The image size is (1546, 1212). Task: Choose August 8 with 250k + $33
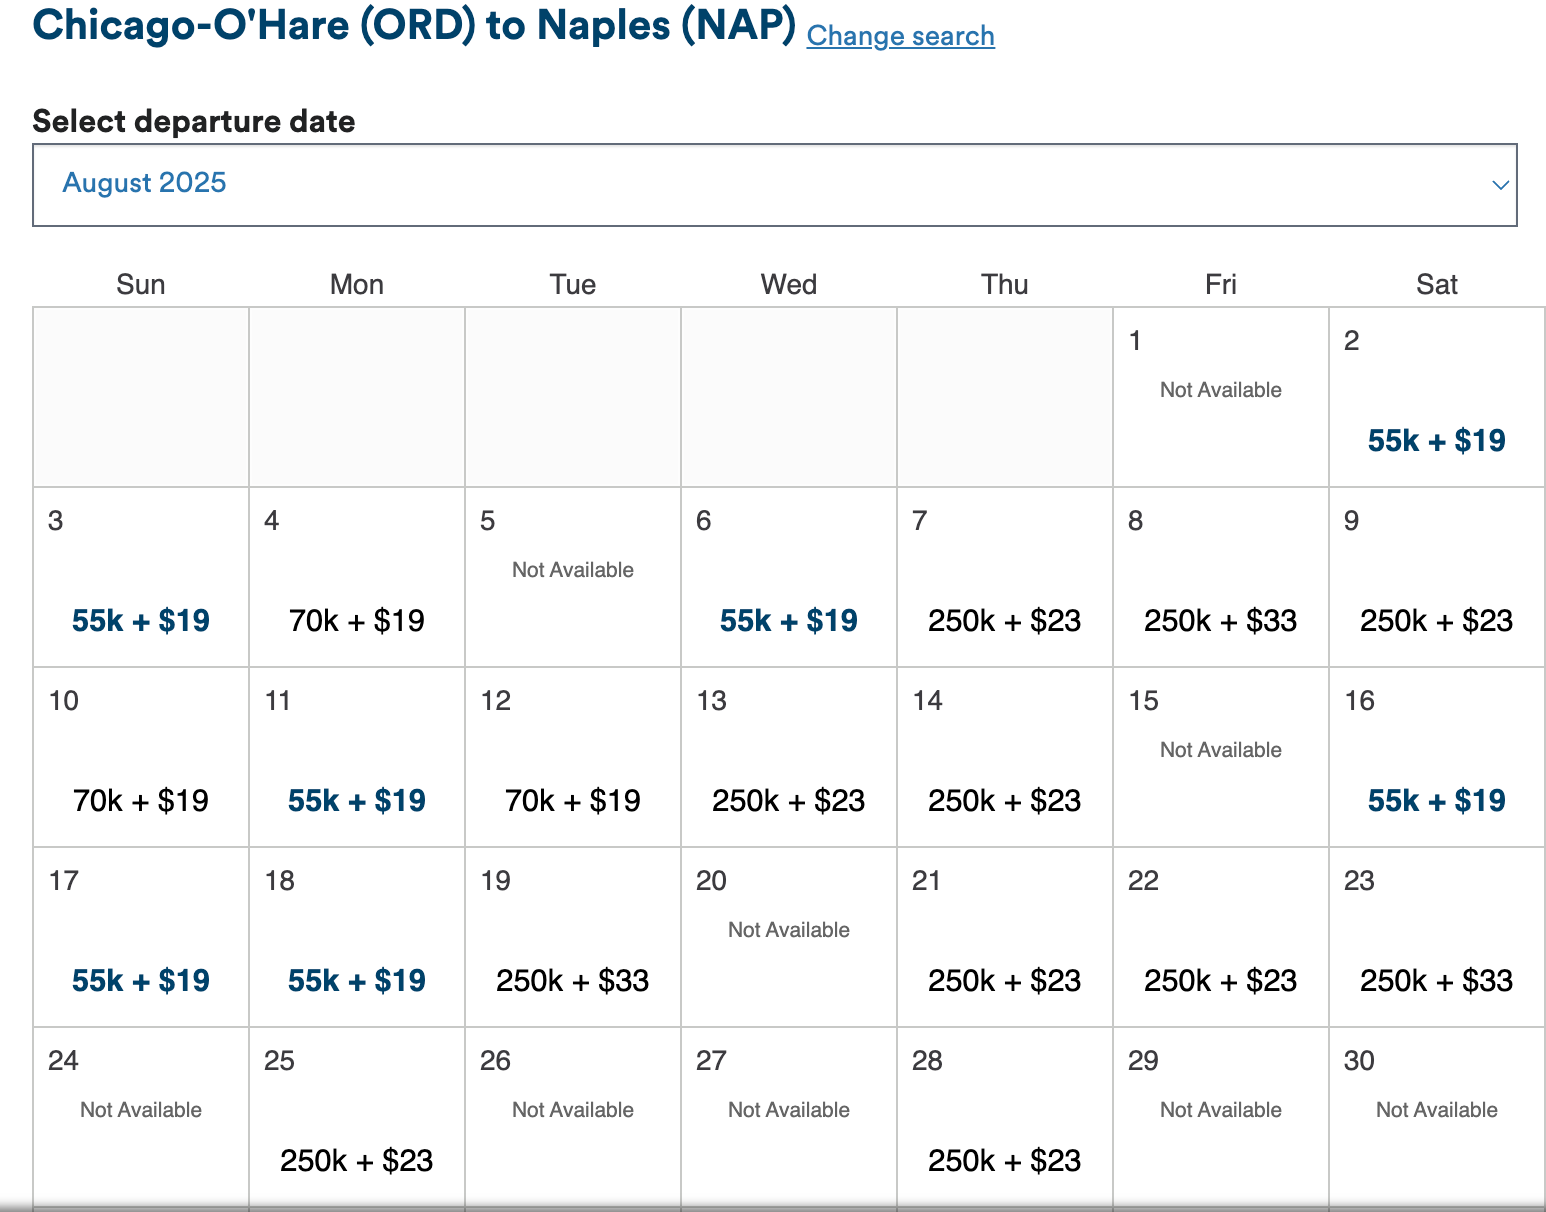[1220, 621]
